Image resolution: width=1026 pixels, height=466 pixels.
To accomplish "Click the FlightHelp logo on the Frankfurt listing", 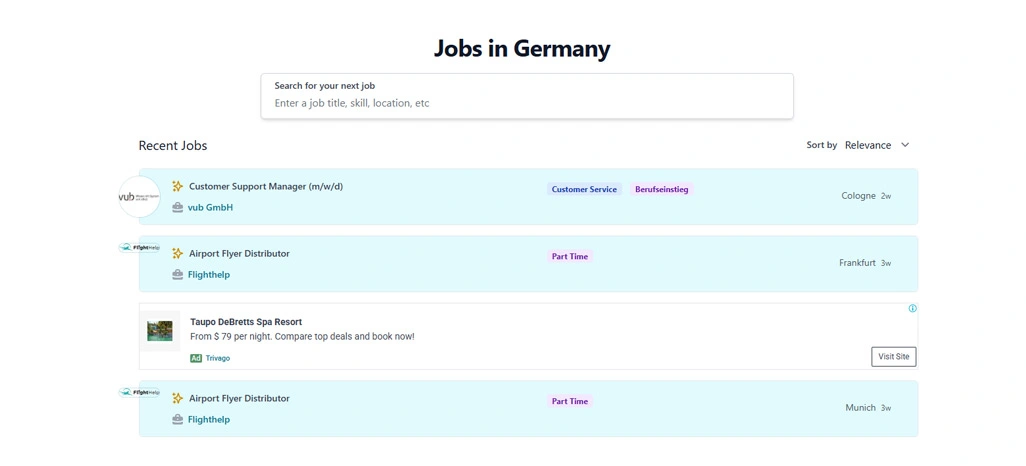I will pyautogui.click(x=139, y=247).
